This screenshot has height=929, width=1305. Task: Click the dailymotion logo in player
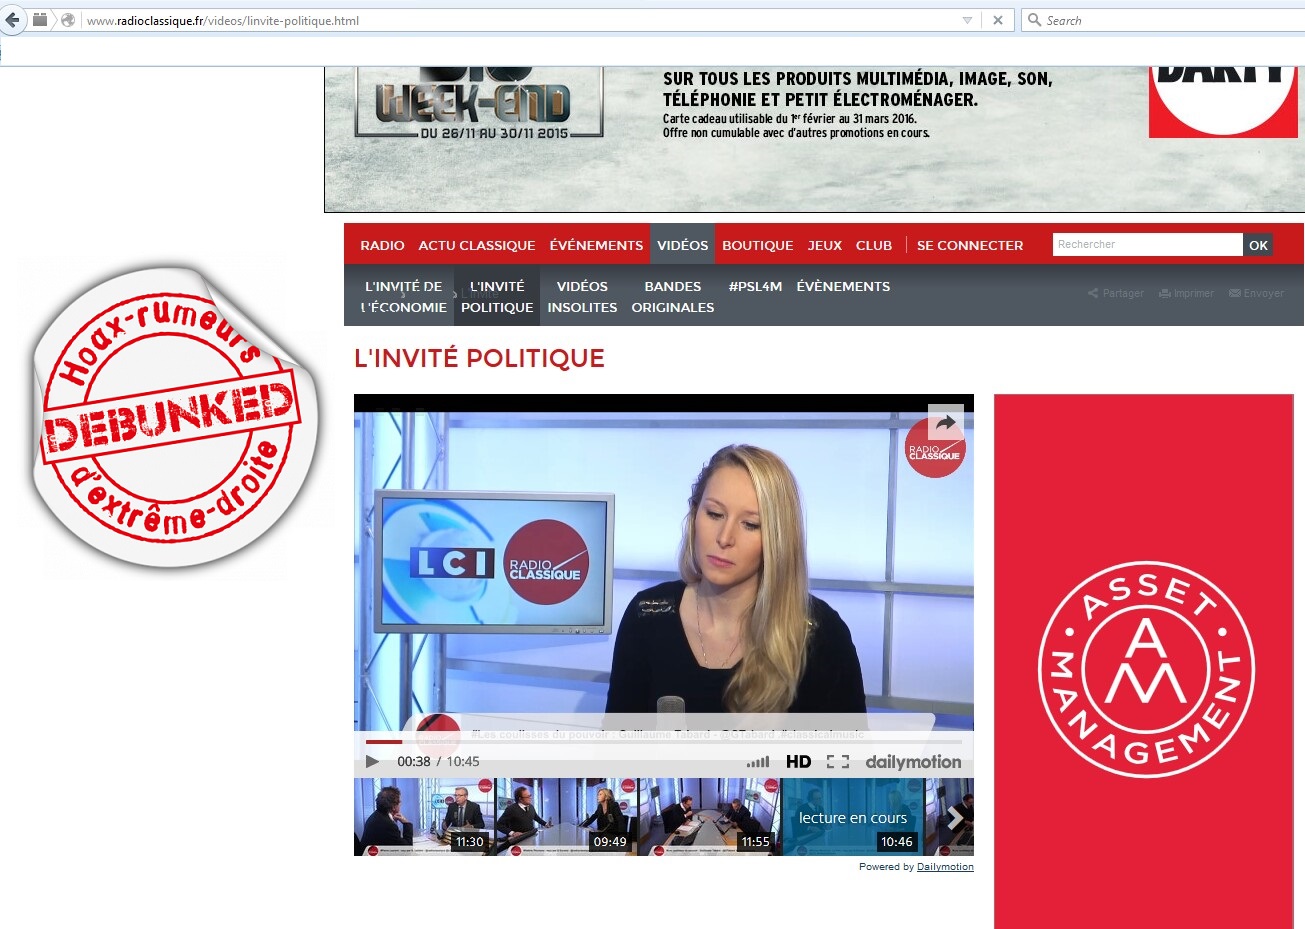click(913, 762)
